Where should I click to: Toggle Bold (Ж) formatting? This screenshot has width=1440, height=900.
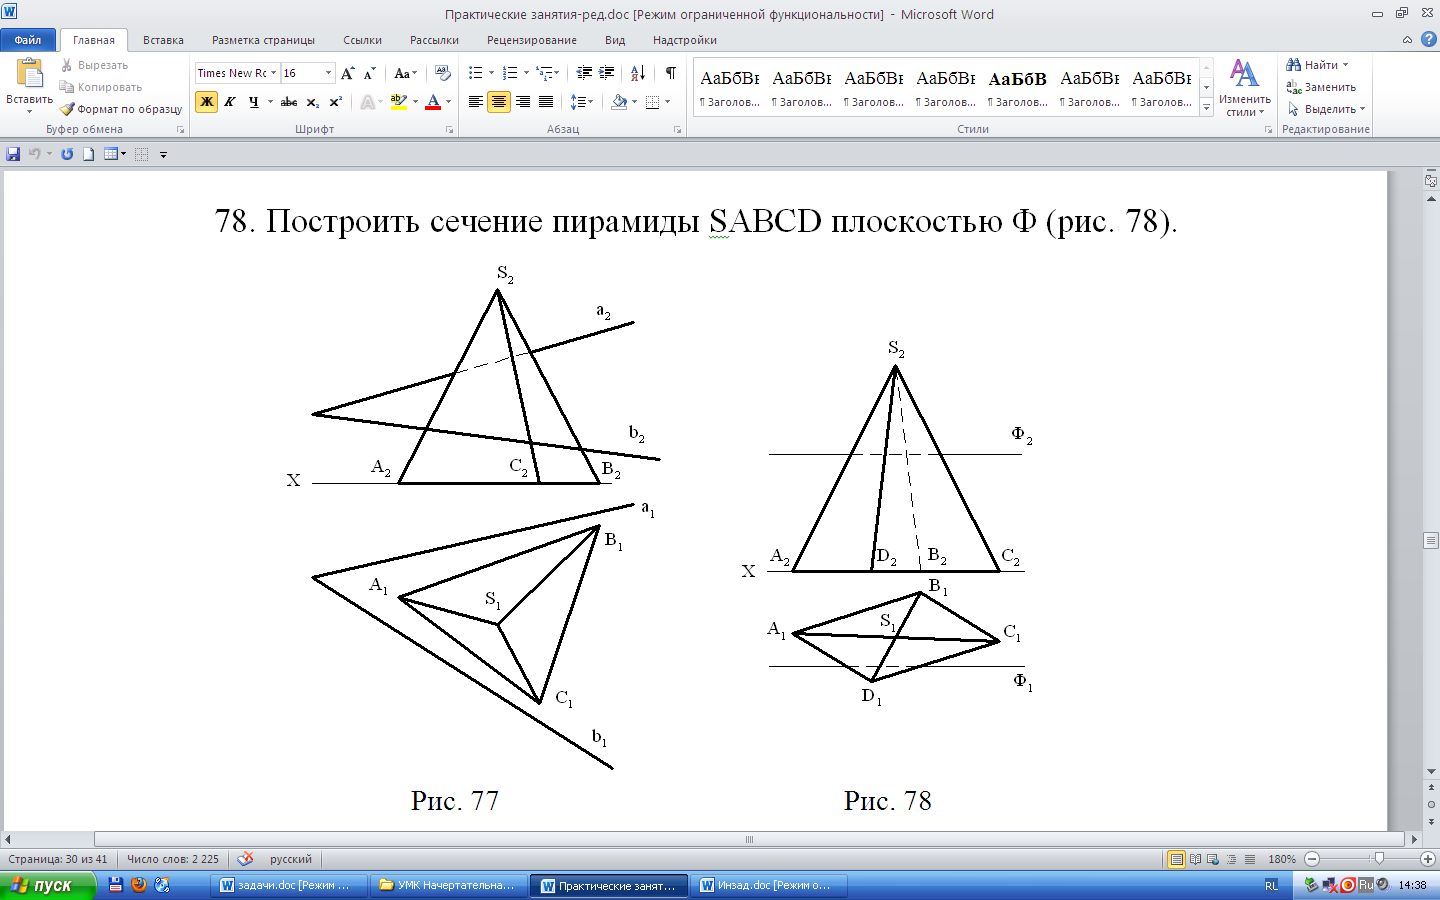point(207,102)
